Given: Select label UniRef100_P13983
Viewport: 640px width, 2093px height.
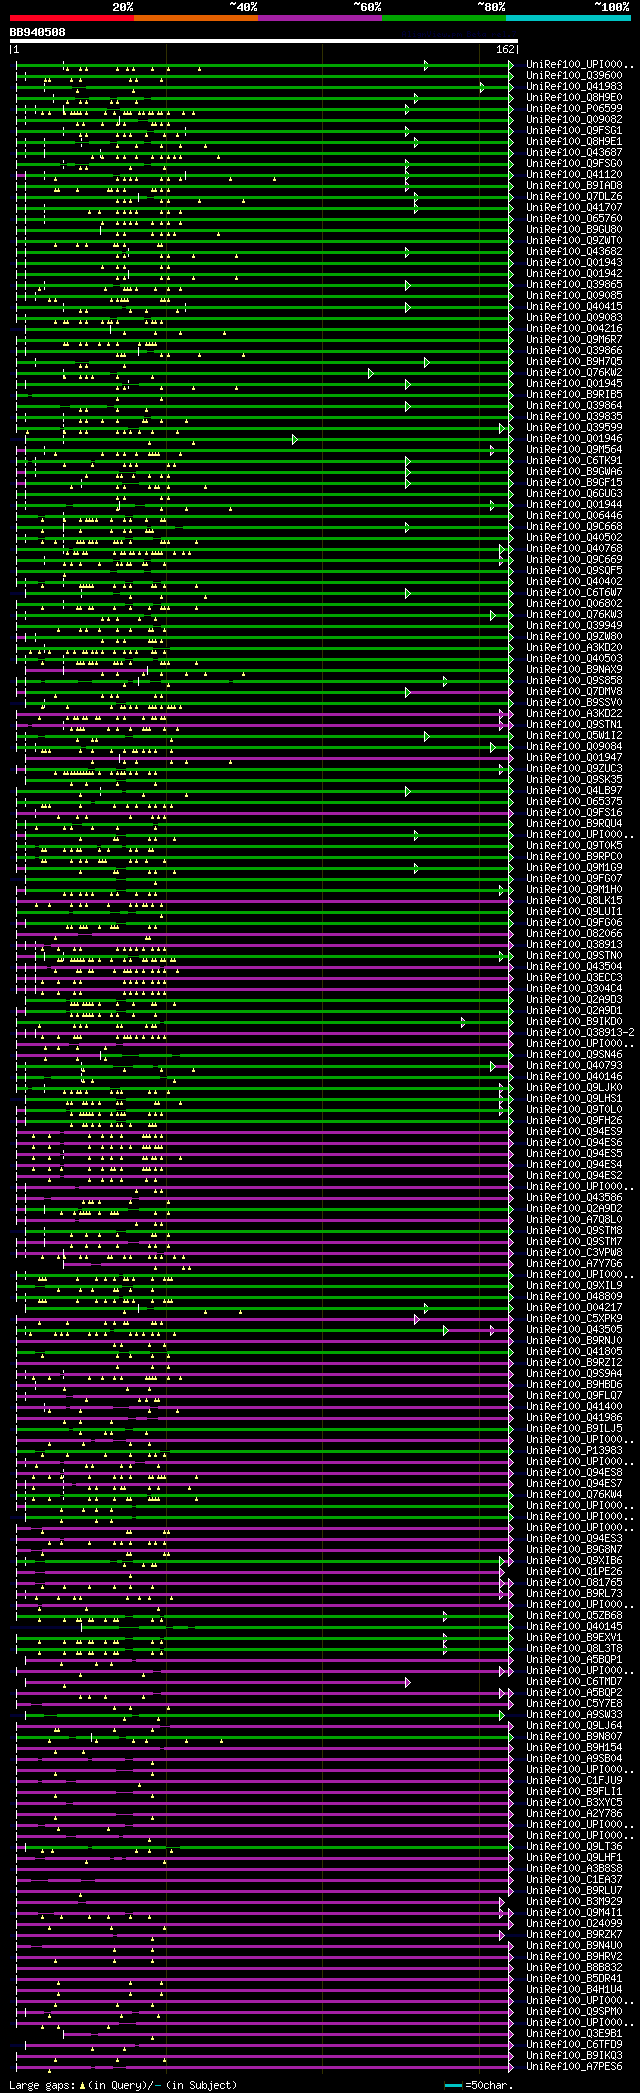Looking at the screenshot, I should tap(574, 1450).
